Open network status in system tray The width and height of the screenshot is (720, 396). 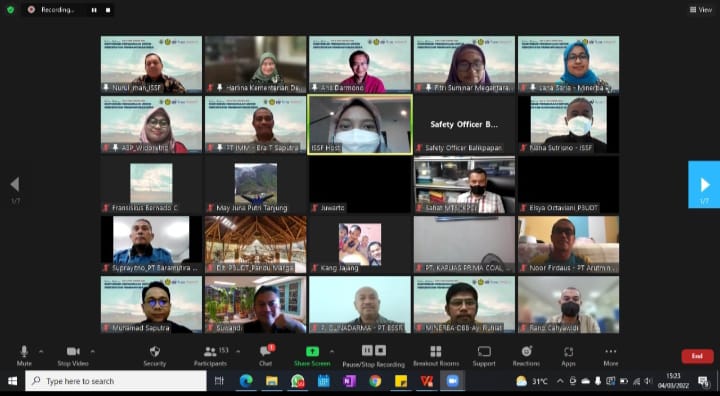point(636,381)
